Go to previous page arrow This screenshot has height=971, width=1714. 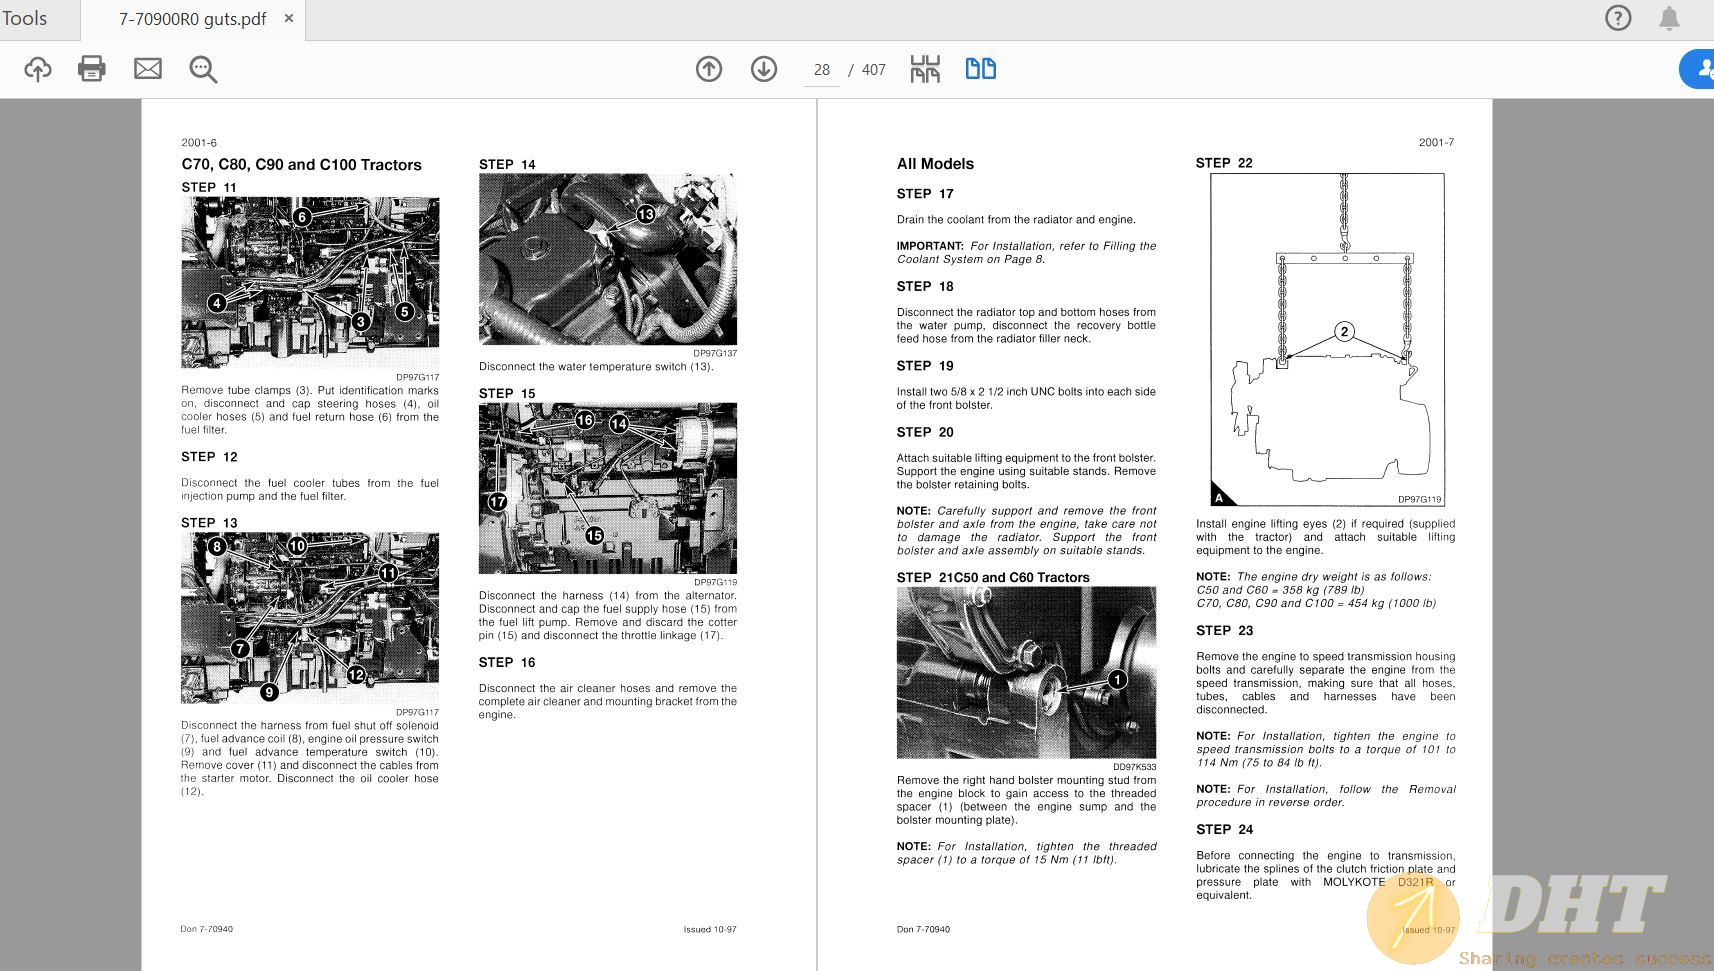[709, 69]
